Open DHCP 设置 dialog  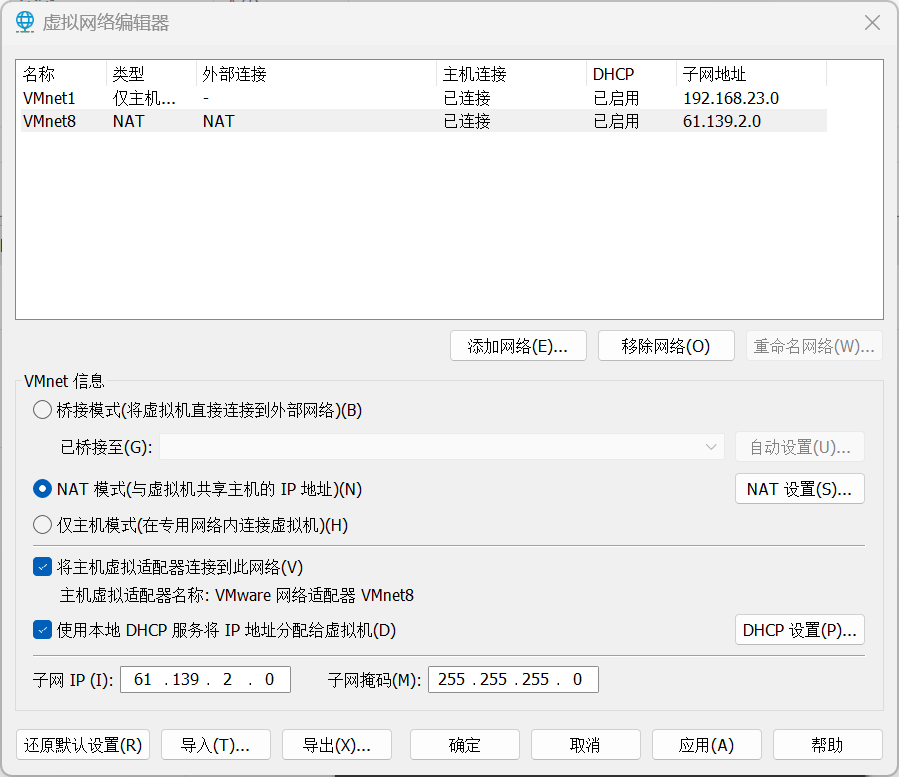(x=799, y=630)
